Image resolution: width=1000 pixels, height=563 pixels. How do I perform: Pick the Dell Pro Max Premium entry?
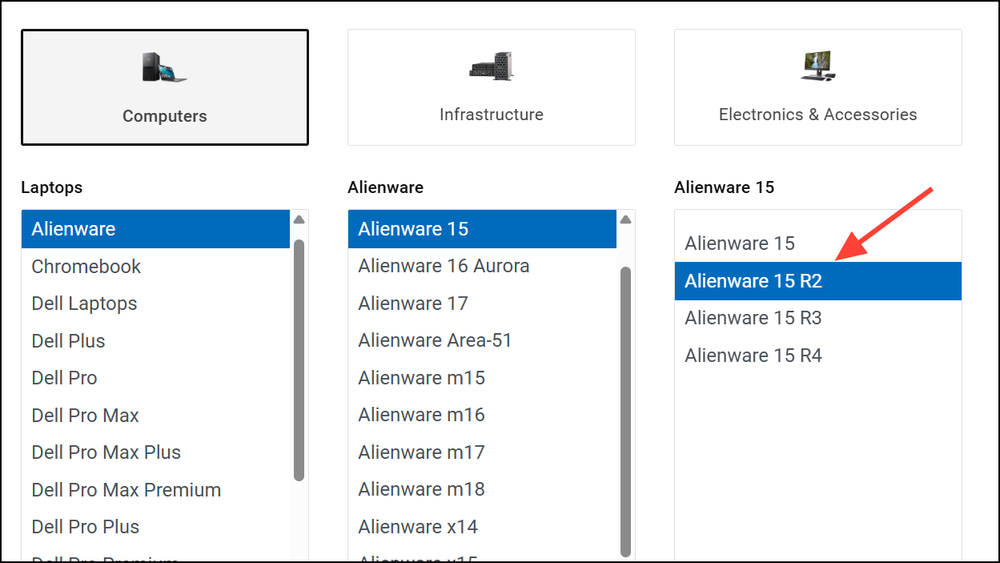click(156, 490)
